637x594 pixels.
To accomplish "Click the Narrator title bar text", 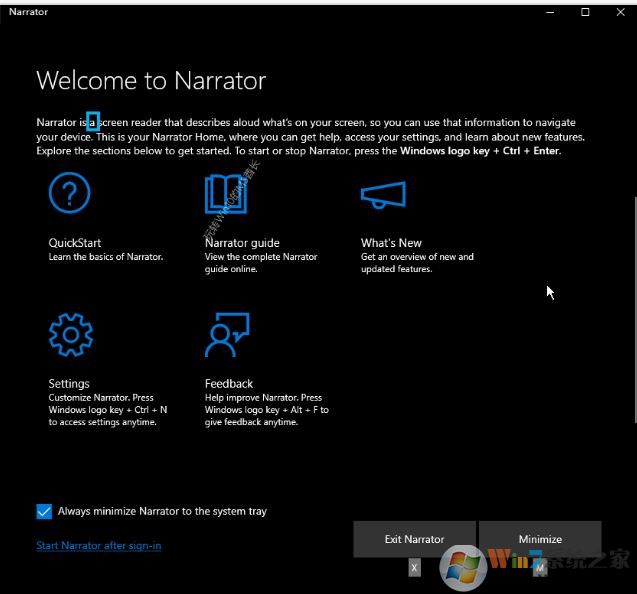I will tap(28, 12).
